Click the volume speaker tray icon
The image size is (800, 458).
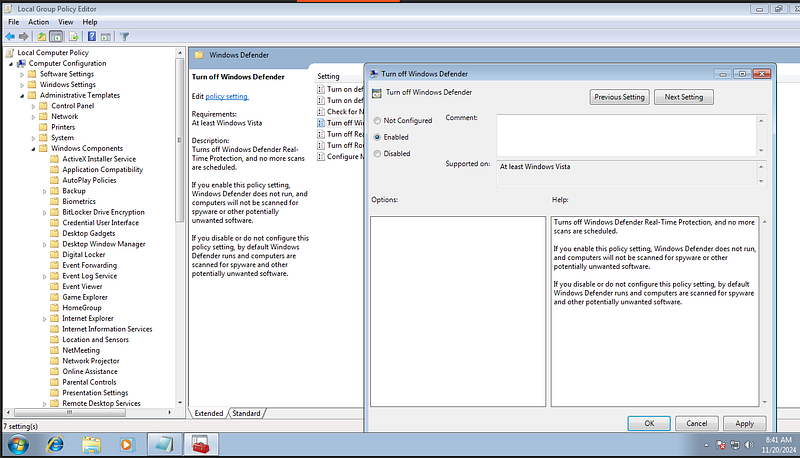point(749,445)
